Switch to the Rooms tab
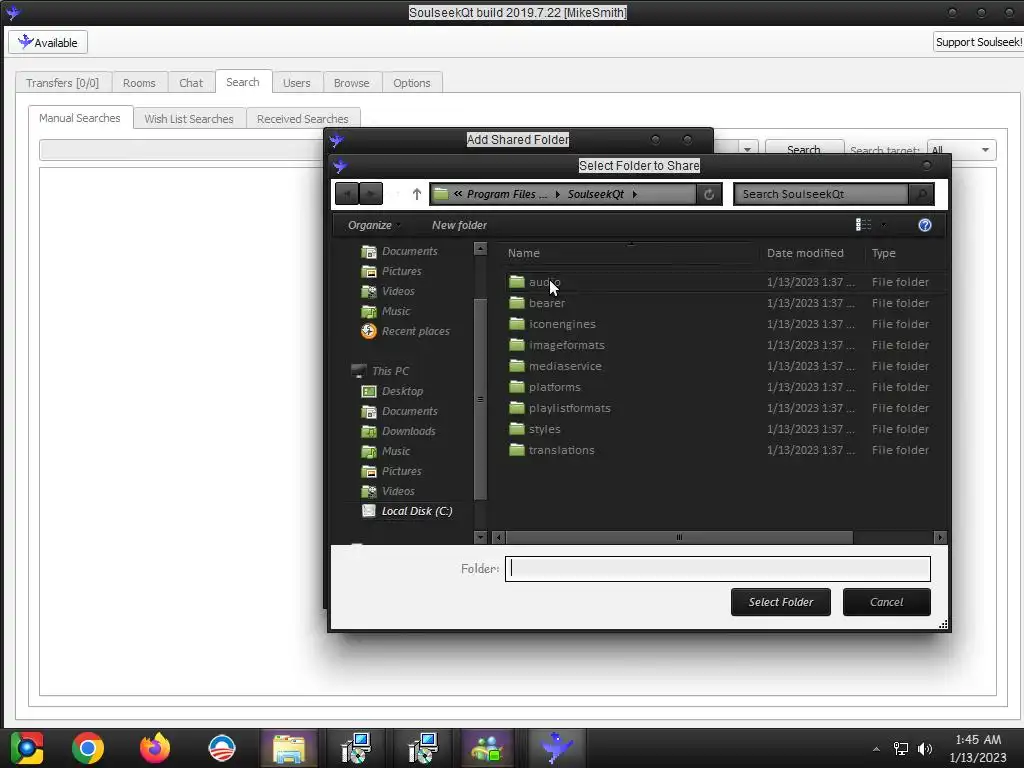This screenshot has height=768, width=1024. (x=139, y=83)
